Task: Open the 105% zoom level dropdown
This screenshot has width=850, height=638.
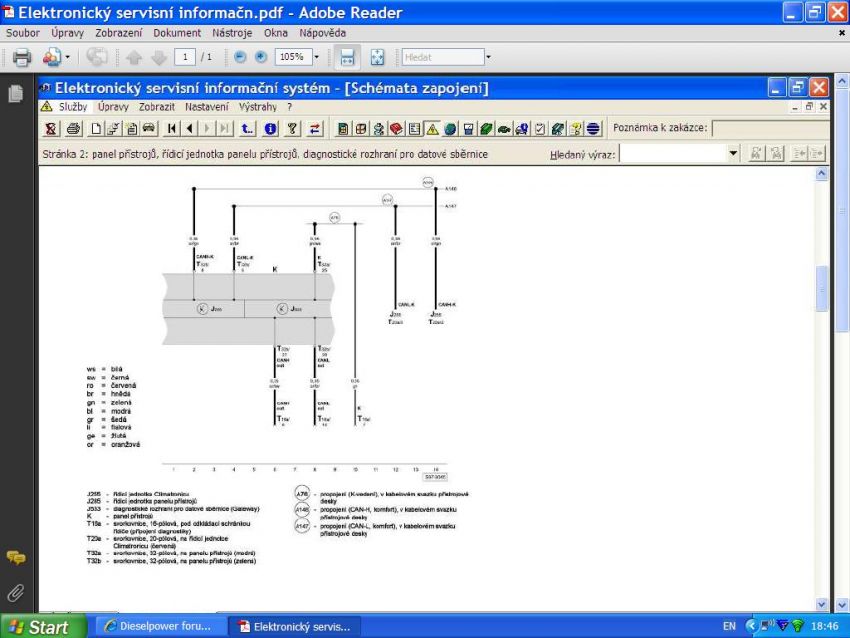Action: [x=318, y=57]
